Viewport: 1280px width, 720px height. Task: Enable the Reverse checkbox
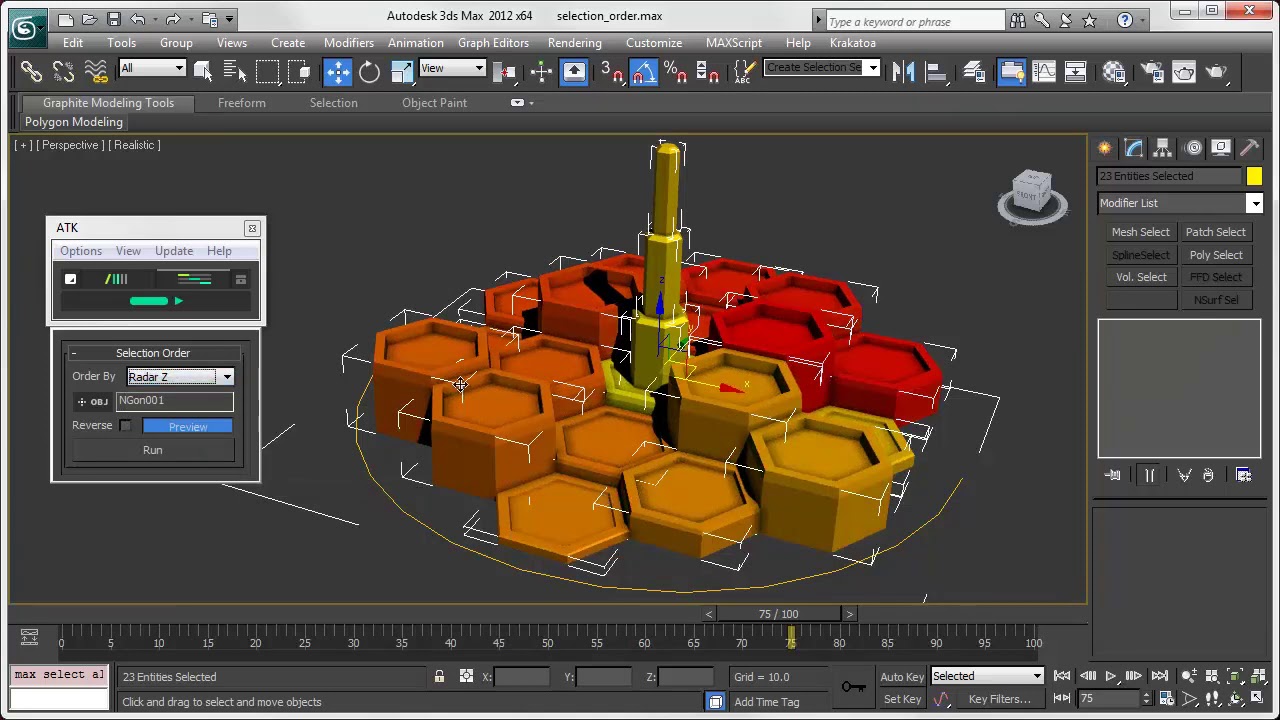click(126, 426)
